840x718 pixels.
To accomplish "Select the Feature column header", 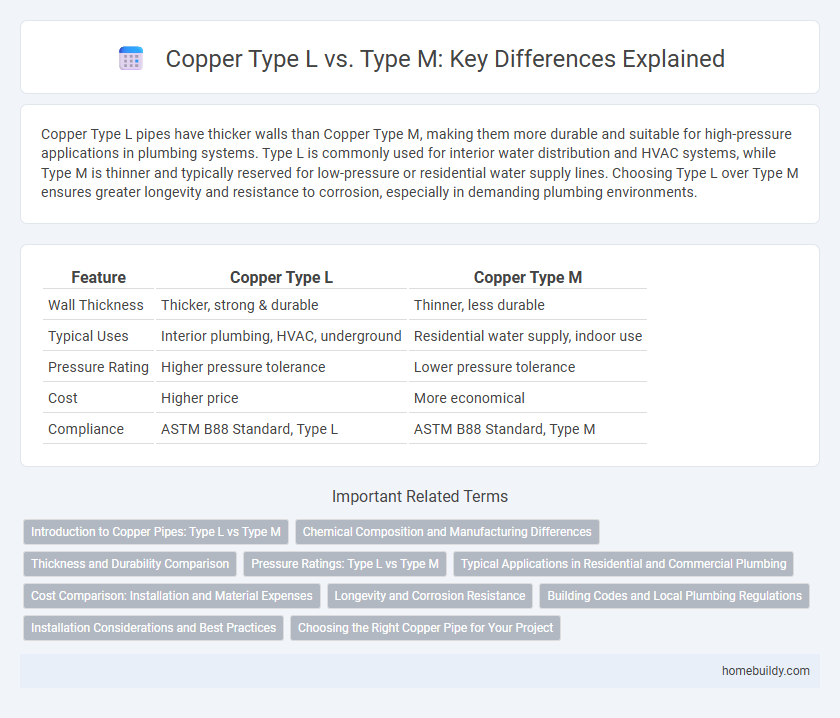I will (x=98, y=277).
